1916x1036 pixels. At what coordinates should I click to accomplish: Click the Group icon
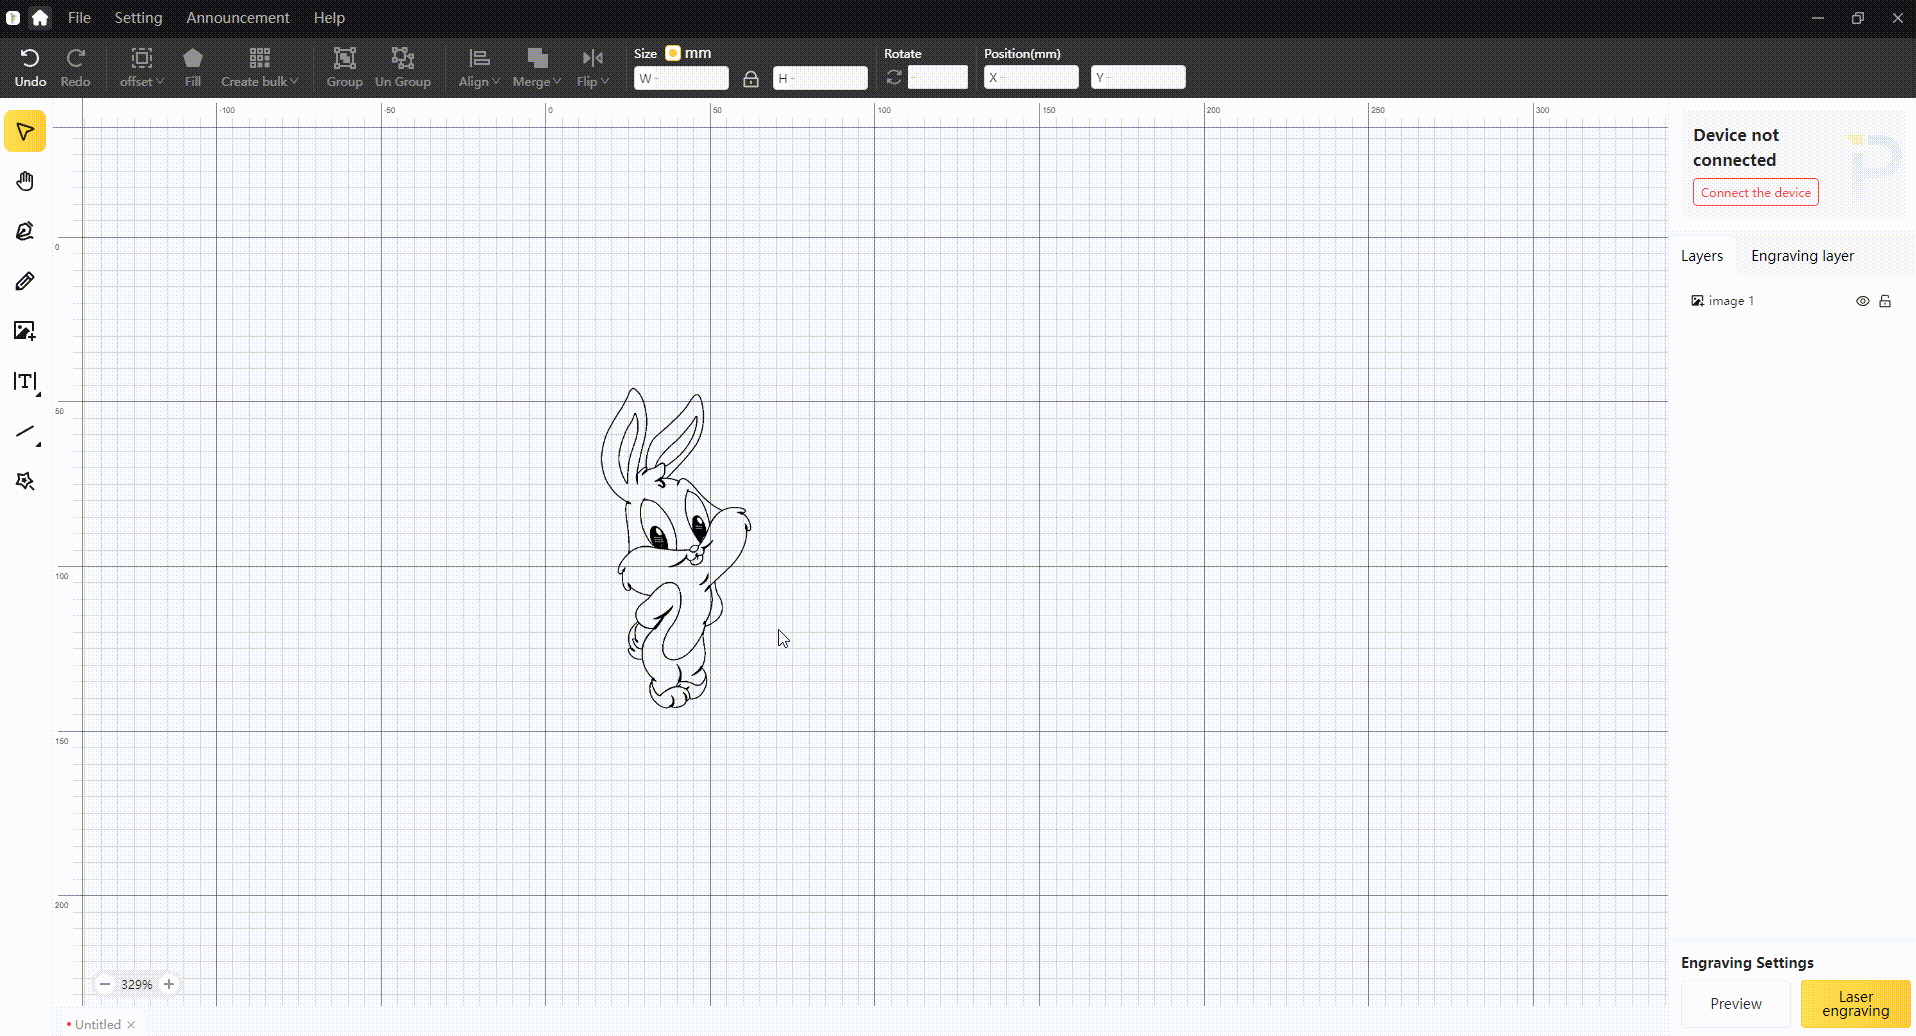(344, 68)
